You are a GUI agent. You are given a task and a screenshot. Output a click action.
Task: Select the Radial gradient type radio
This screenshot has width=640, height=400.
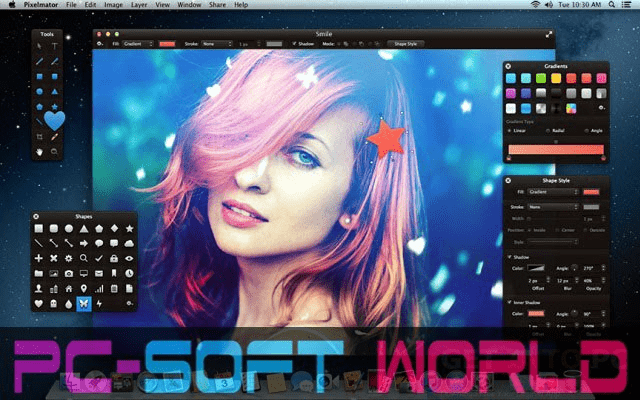click(x=548, y=131)
